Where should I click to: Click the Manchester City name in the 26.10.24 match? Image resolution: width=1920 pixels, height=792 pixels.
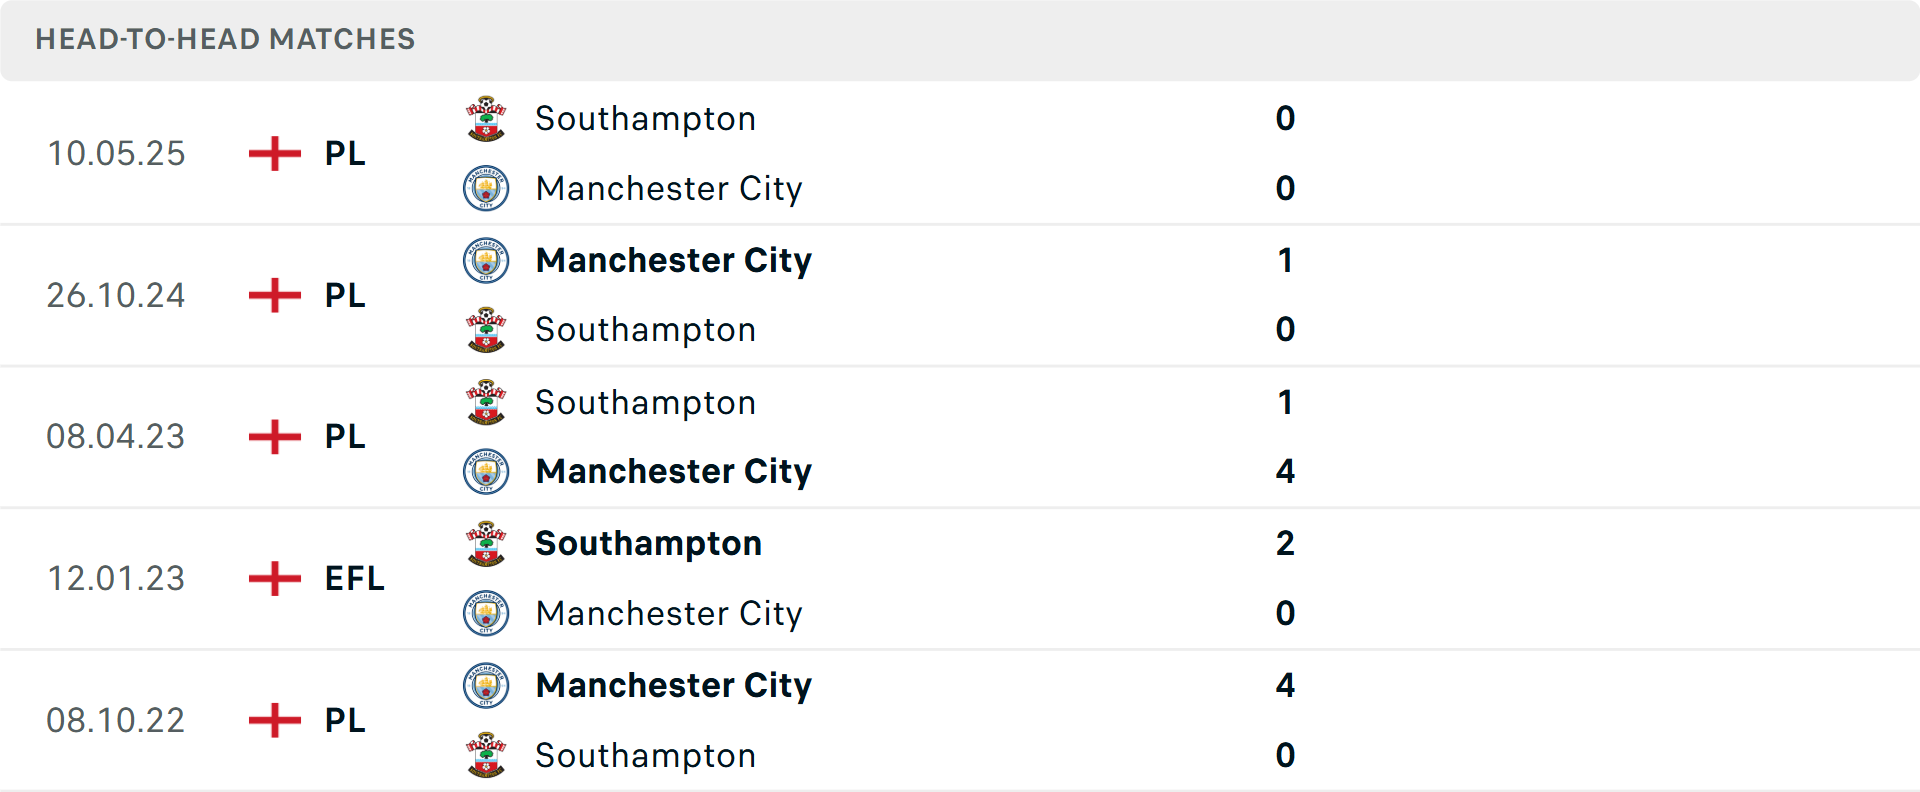click(x=674, y=260)
